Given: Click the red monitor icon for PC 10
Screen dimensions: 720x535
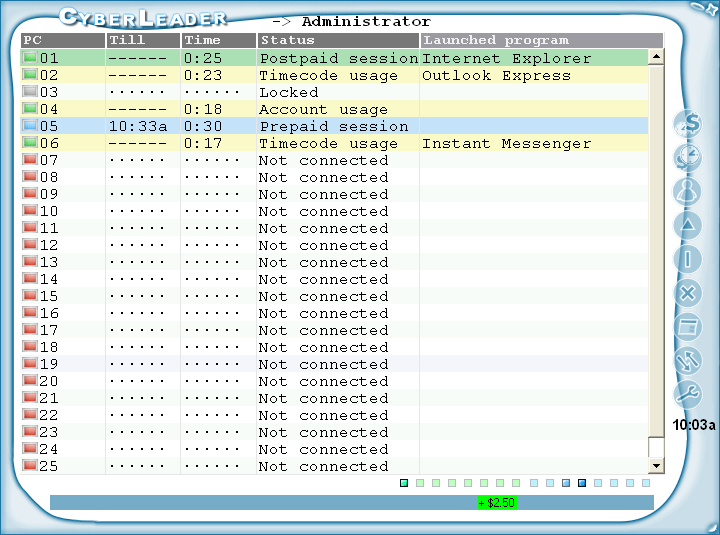Looking at the screenshot, I should (30, 210).
